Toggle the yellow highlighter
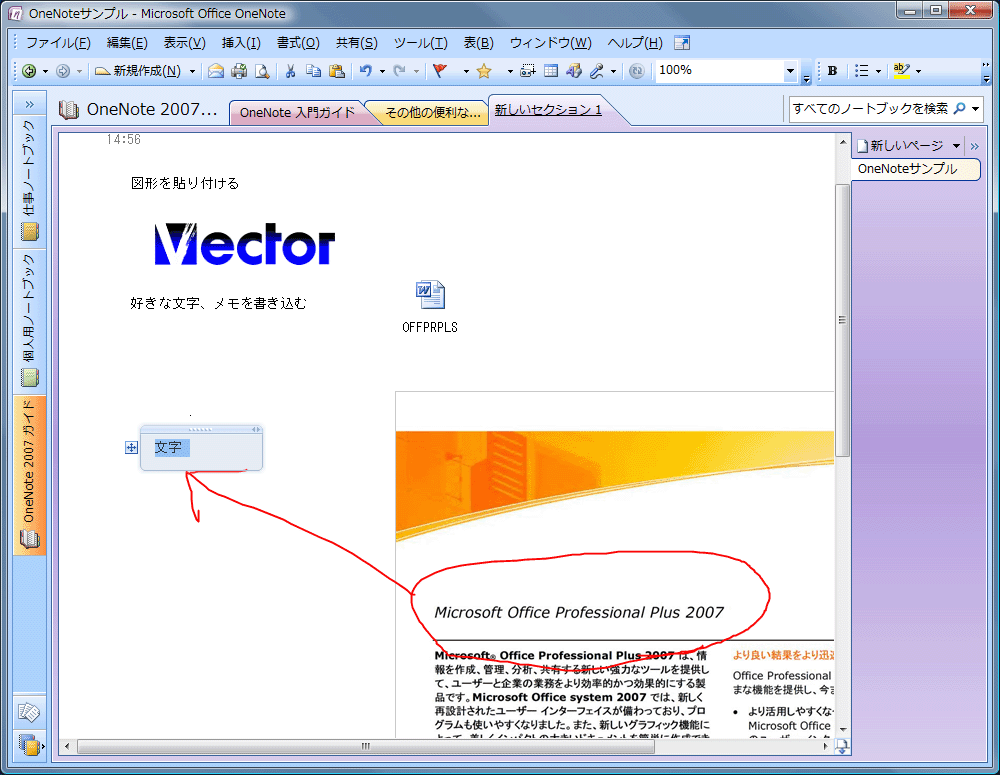 902,71
